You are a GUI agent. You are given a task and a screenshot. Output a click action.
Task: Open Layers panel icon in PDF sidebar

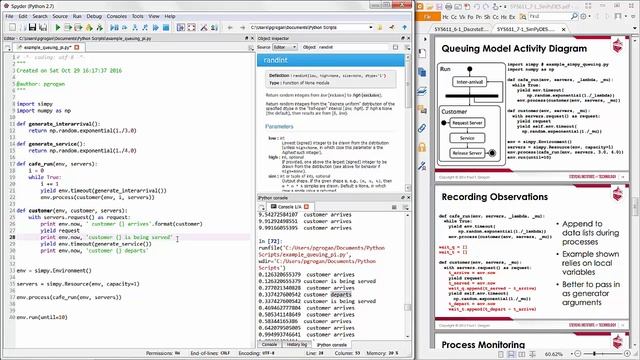point(422,91)
